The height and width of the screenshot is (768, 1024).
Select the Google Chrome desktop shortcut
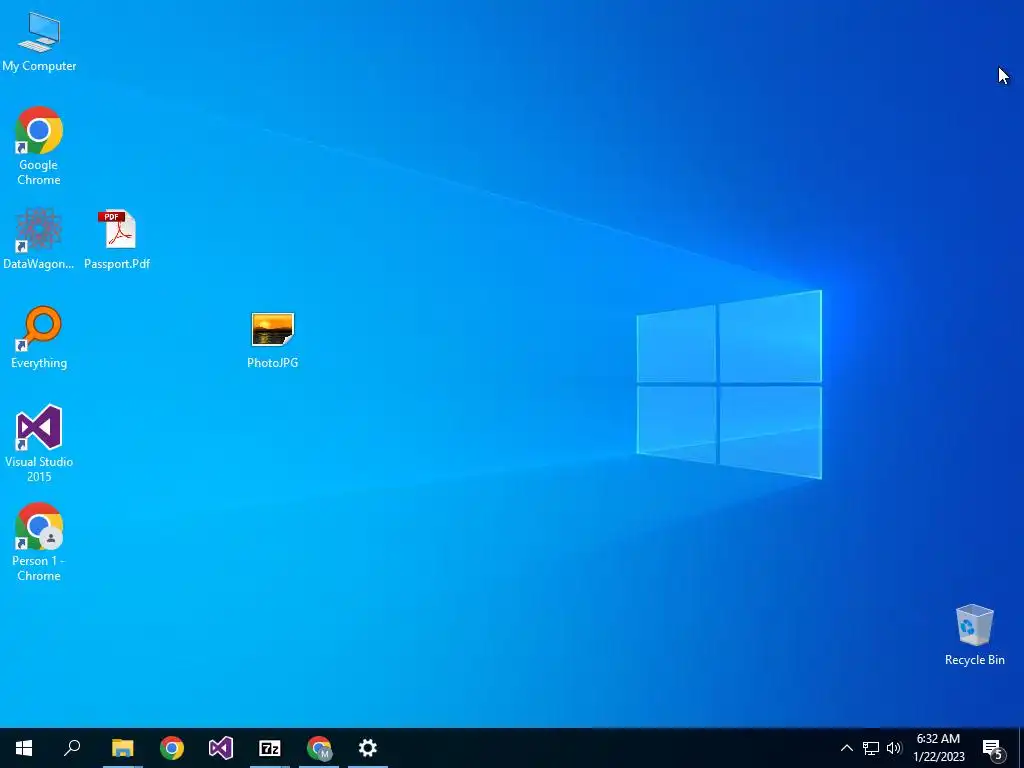coord(39,145)
